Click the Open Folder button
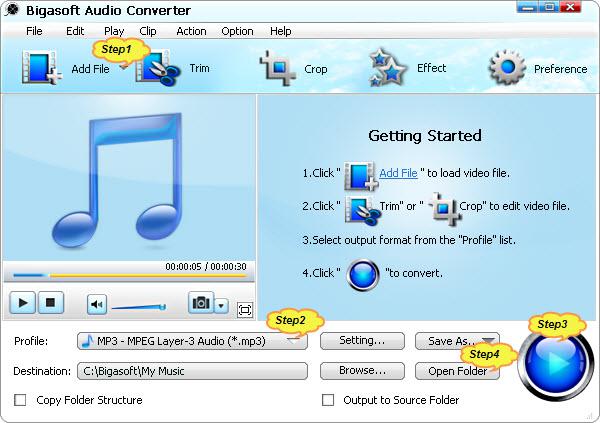Image resolution: width=600 pixels, height=423 pixels. coord(457,371)
